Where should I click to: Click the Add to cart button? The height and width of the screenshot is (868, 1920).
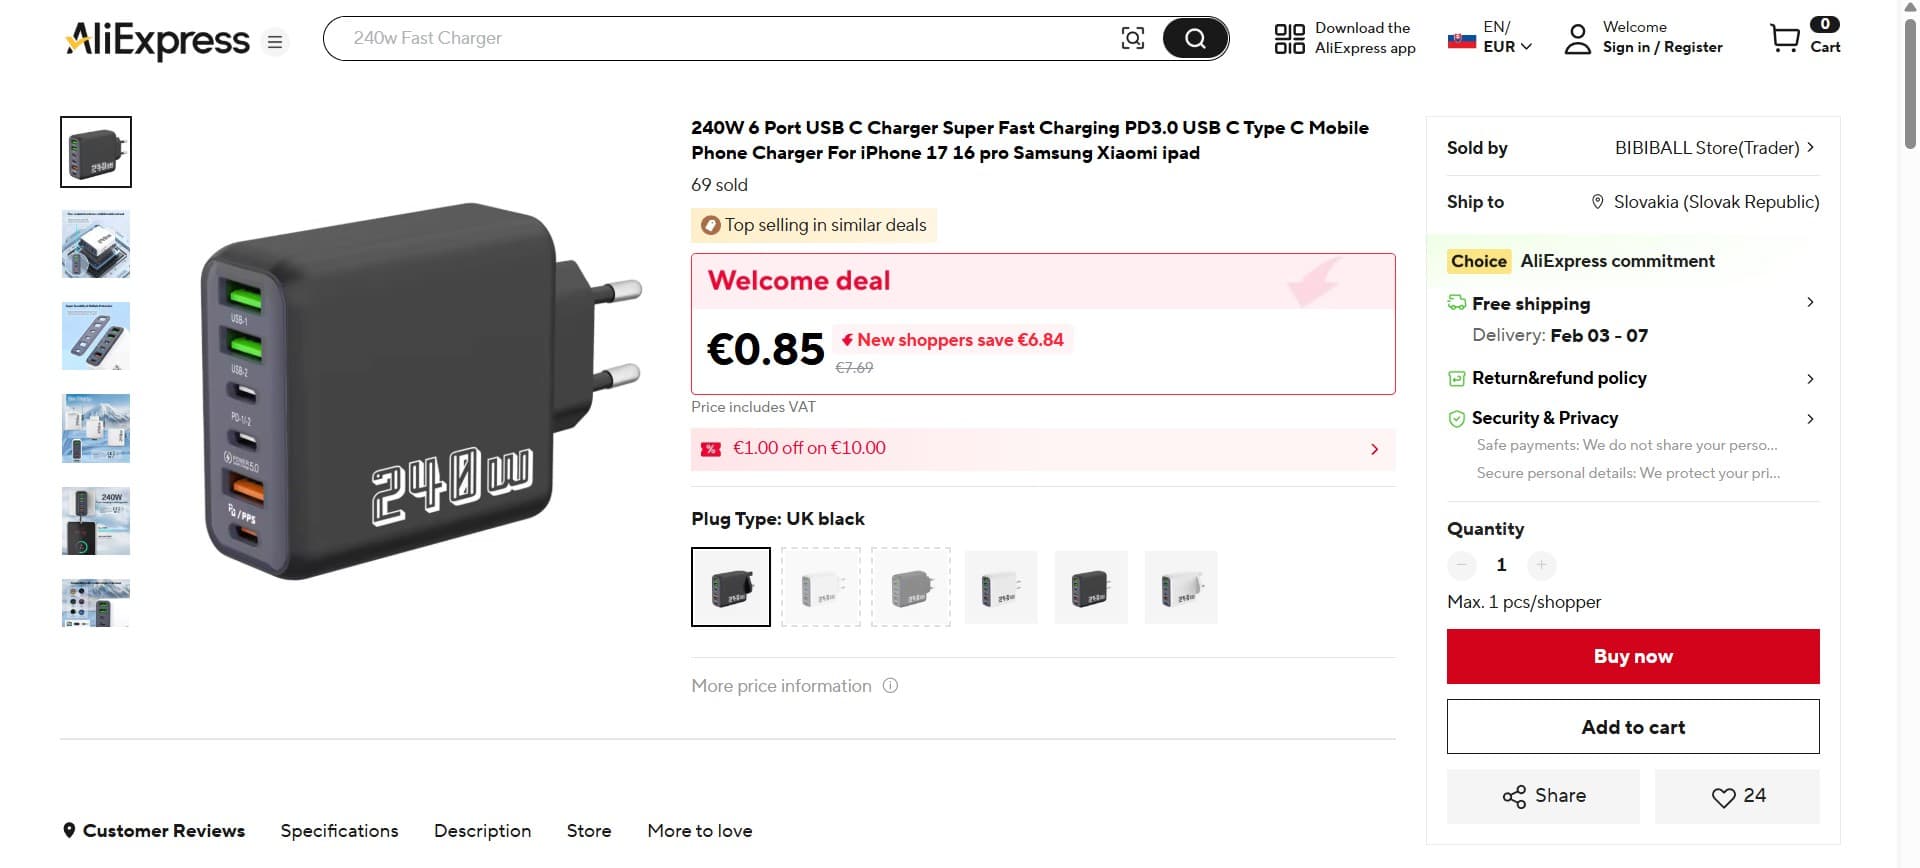pos(1632,727)
